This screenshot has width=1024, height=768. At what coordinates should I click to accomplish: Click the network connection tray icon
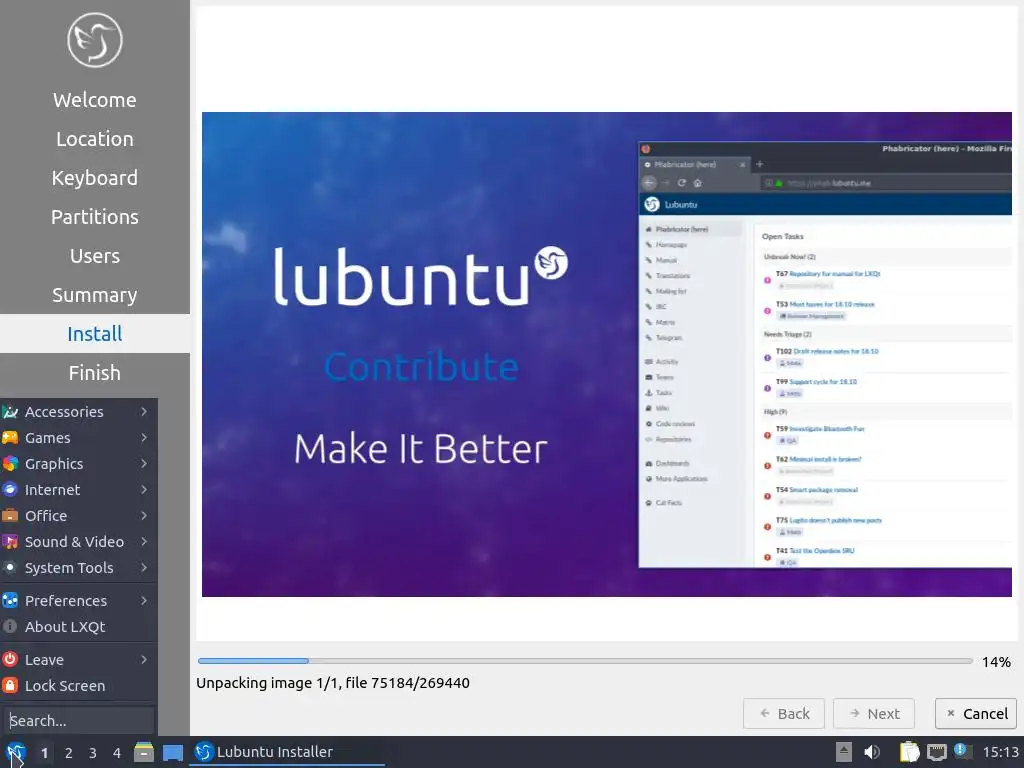point(936,752)
